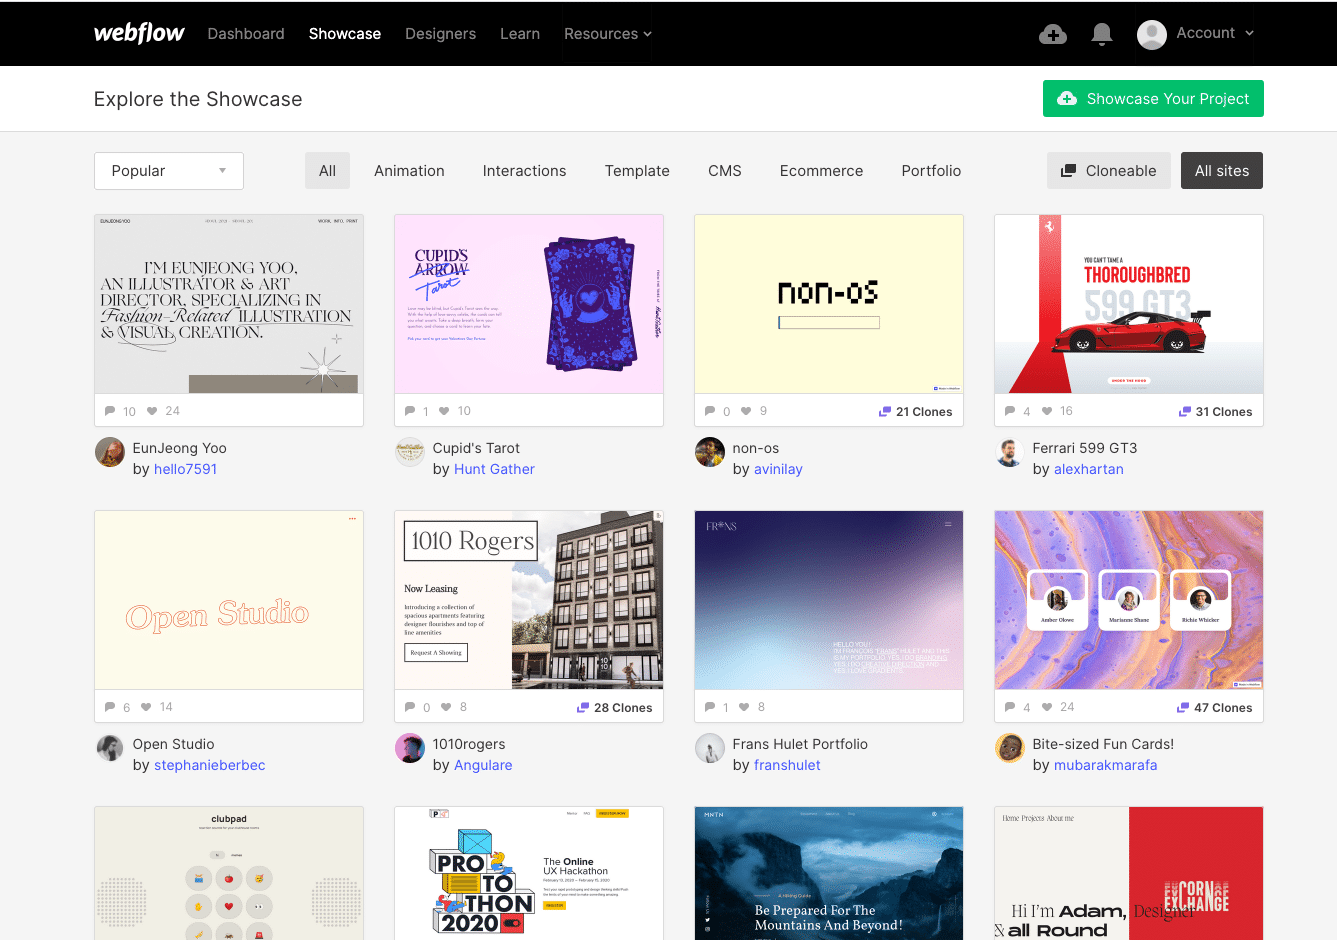This screenshot has height=940, width=1337.
Task: Open non-os project thumbnail
Action: pyautogui.click(x=829, y=304)
